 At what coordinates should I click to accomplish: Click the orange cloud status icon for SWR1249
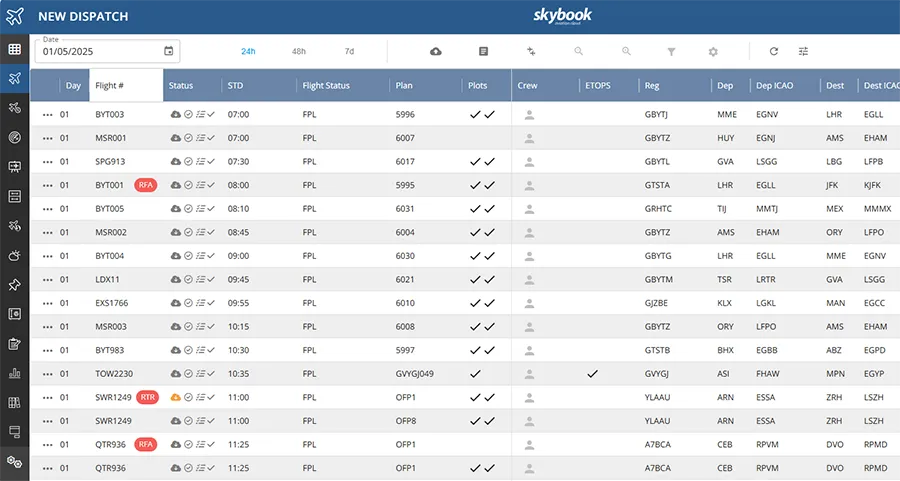[176, 397]
